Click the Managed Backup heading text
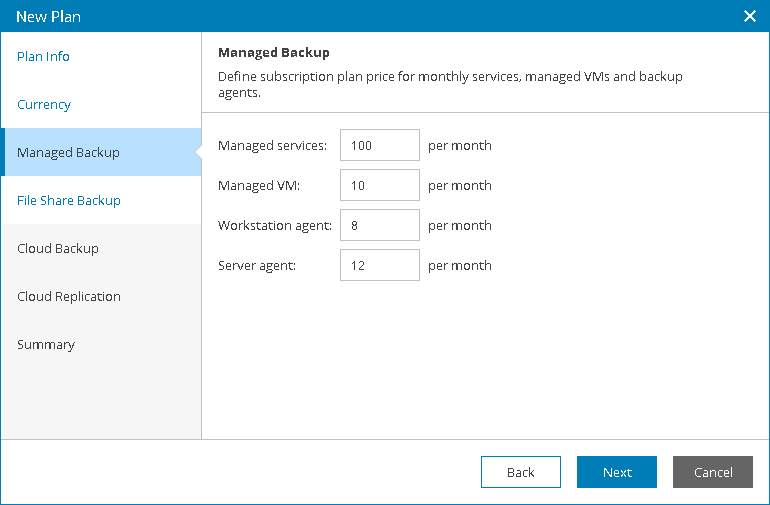770x505 pixels. click(274, 53)
